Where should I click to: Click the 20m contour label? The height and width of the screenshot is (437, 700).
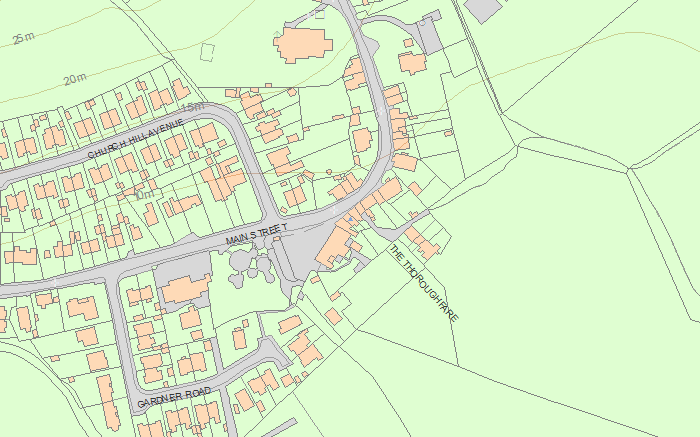coord(75,79)
